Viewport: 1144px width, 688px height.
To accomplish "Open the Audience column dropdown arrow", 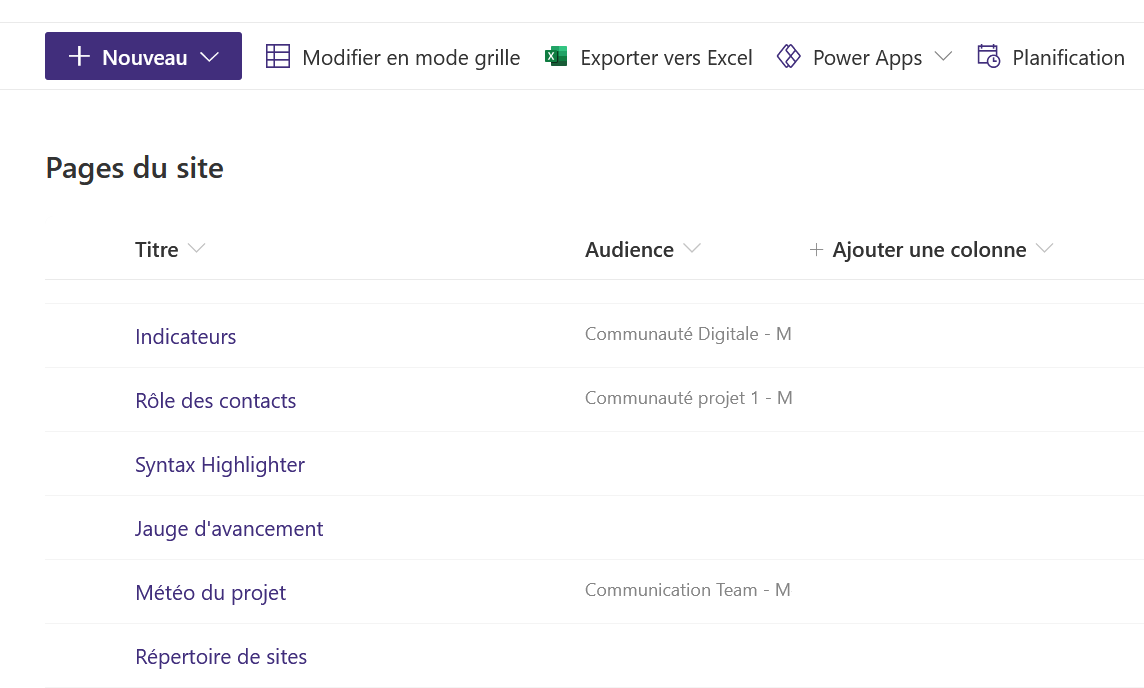I will pyautogui.click(x=692, y=249).
